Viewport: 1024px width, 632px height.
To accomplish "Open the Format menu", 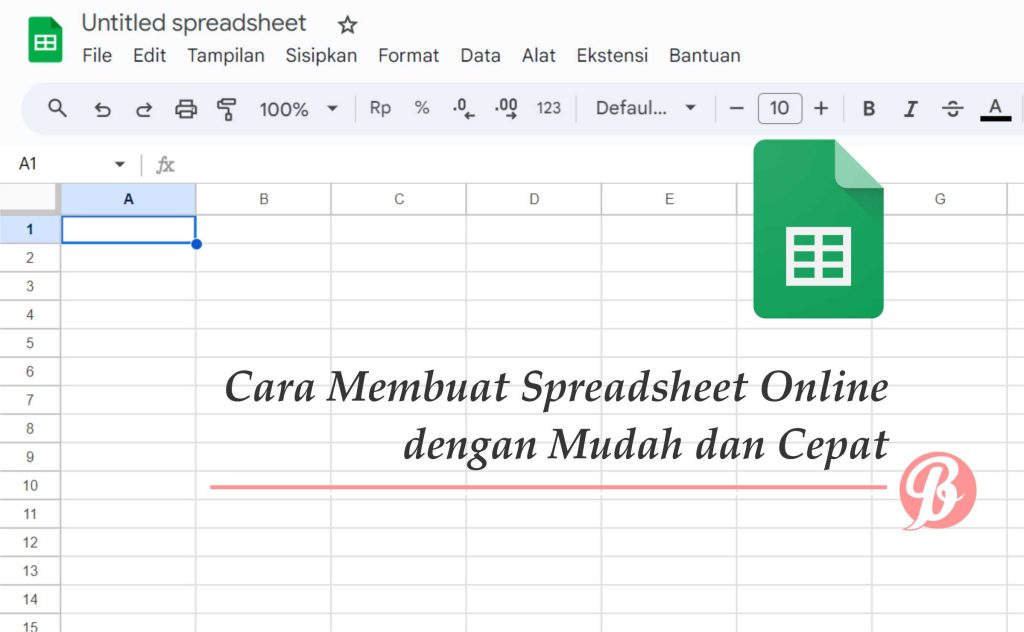I will point(408,56).
